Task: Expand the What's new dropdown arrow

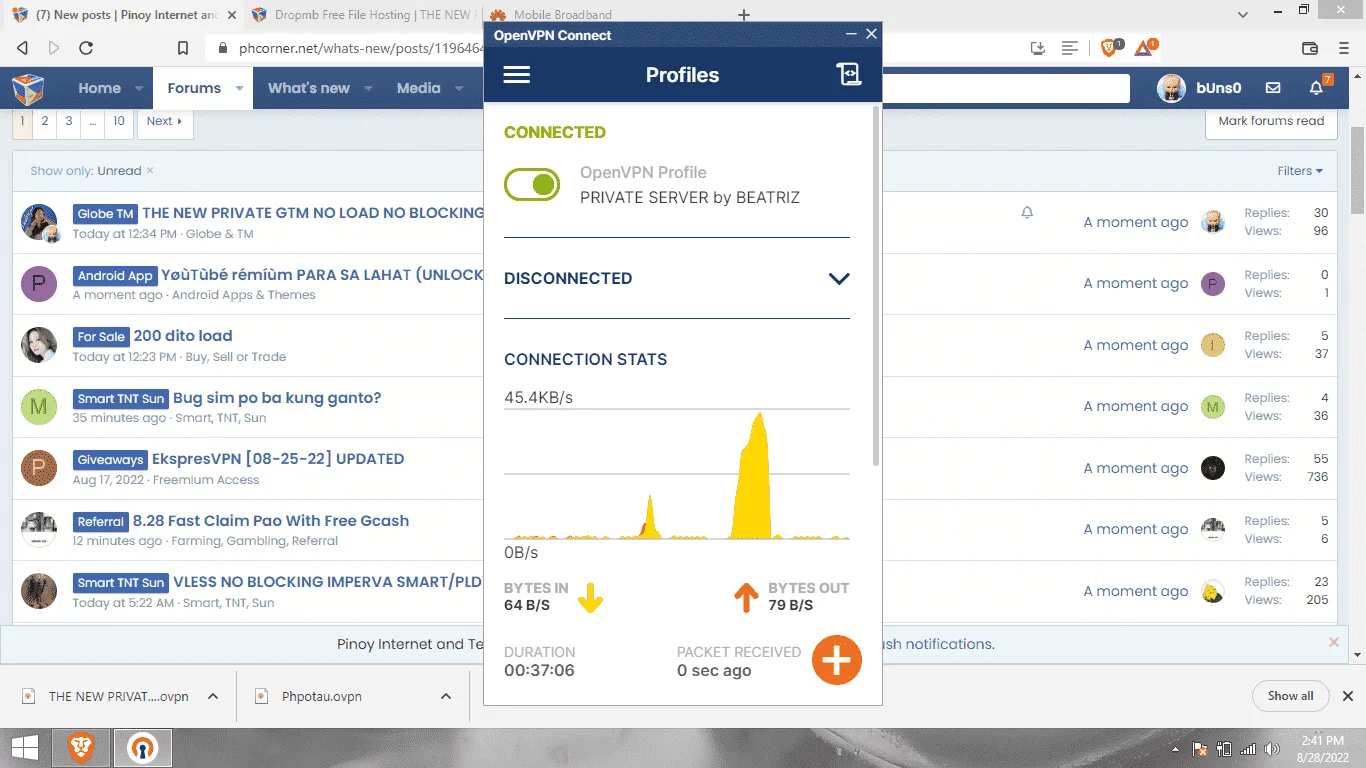Action: click(x=368, y=88)
